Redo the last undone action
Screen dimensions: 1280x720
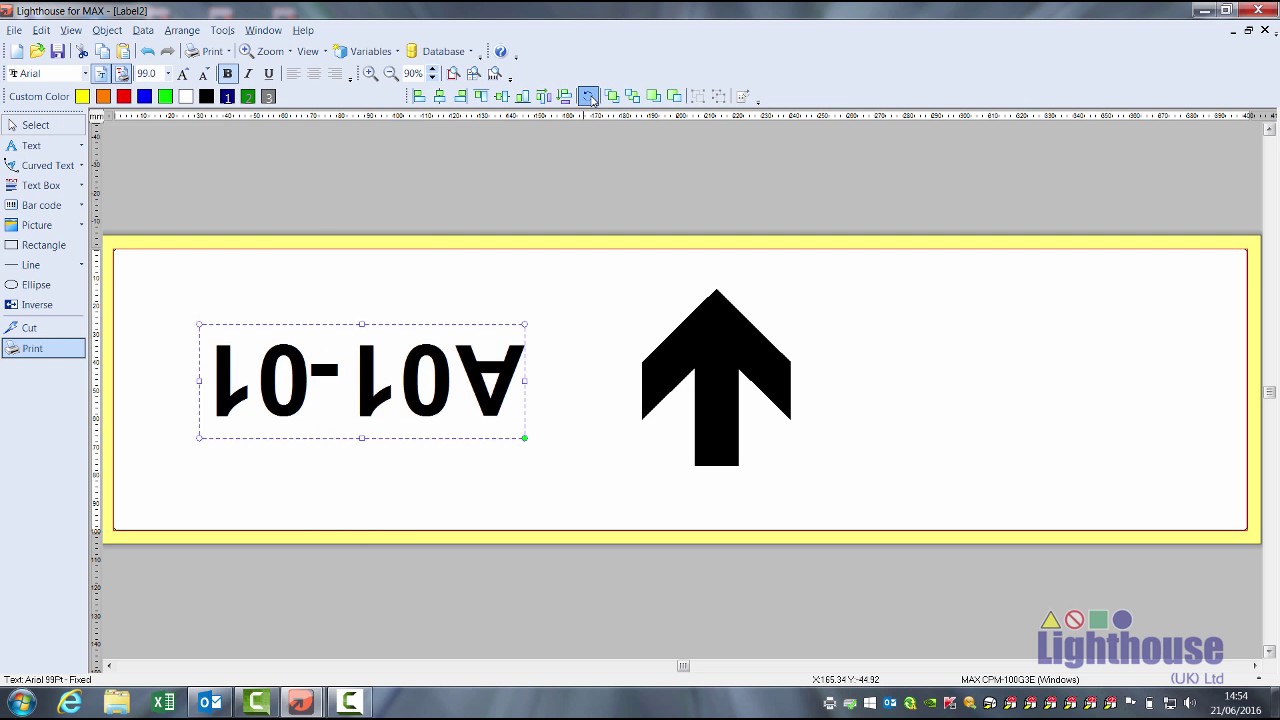(167, 51)
